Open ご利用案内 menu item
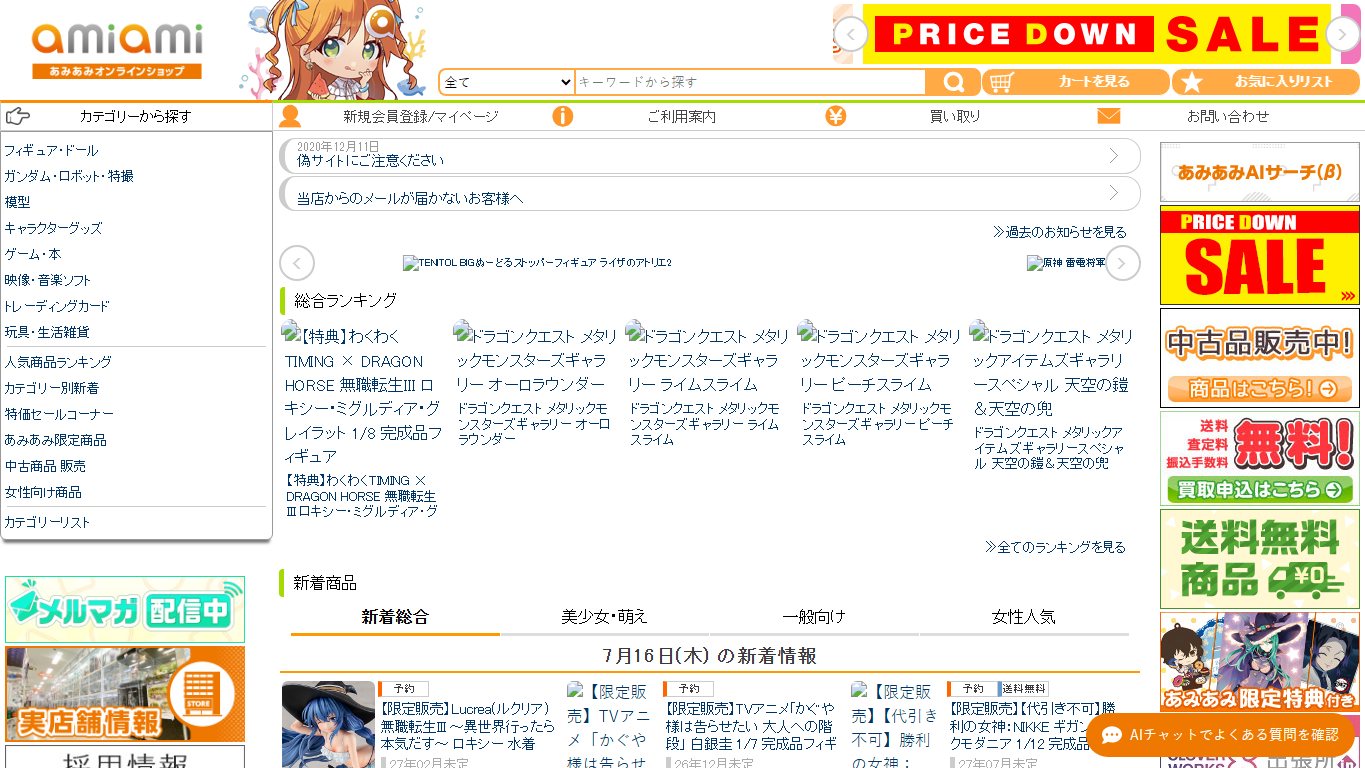The image size is (1365, 768). 681,116
